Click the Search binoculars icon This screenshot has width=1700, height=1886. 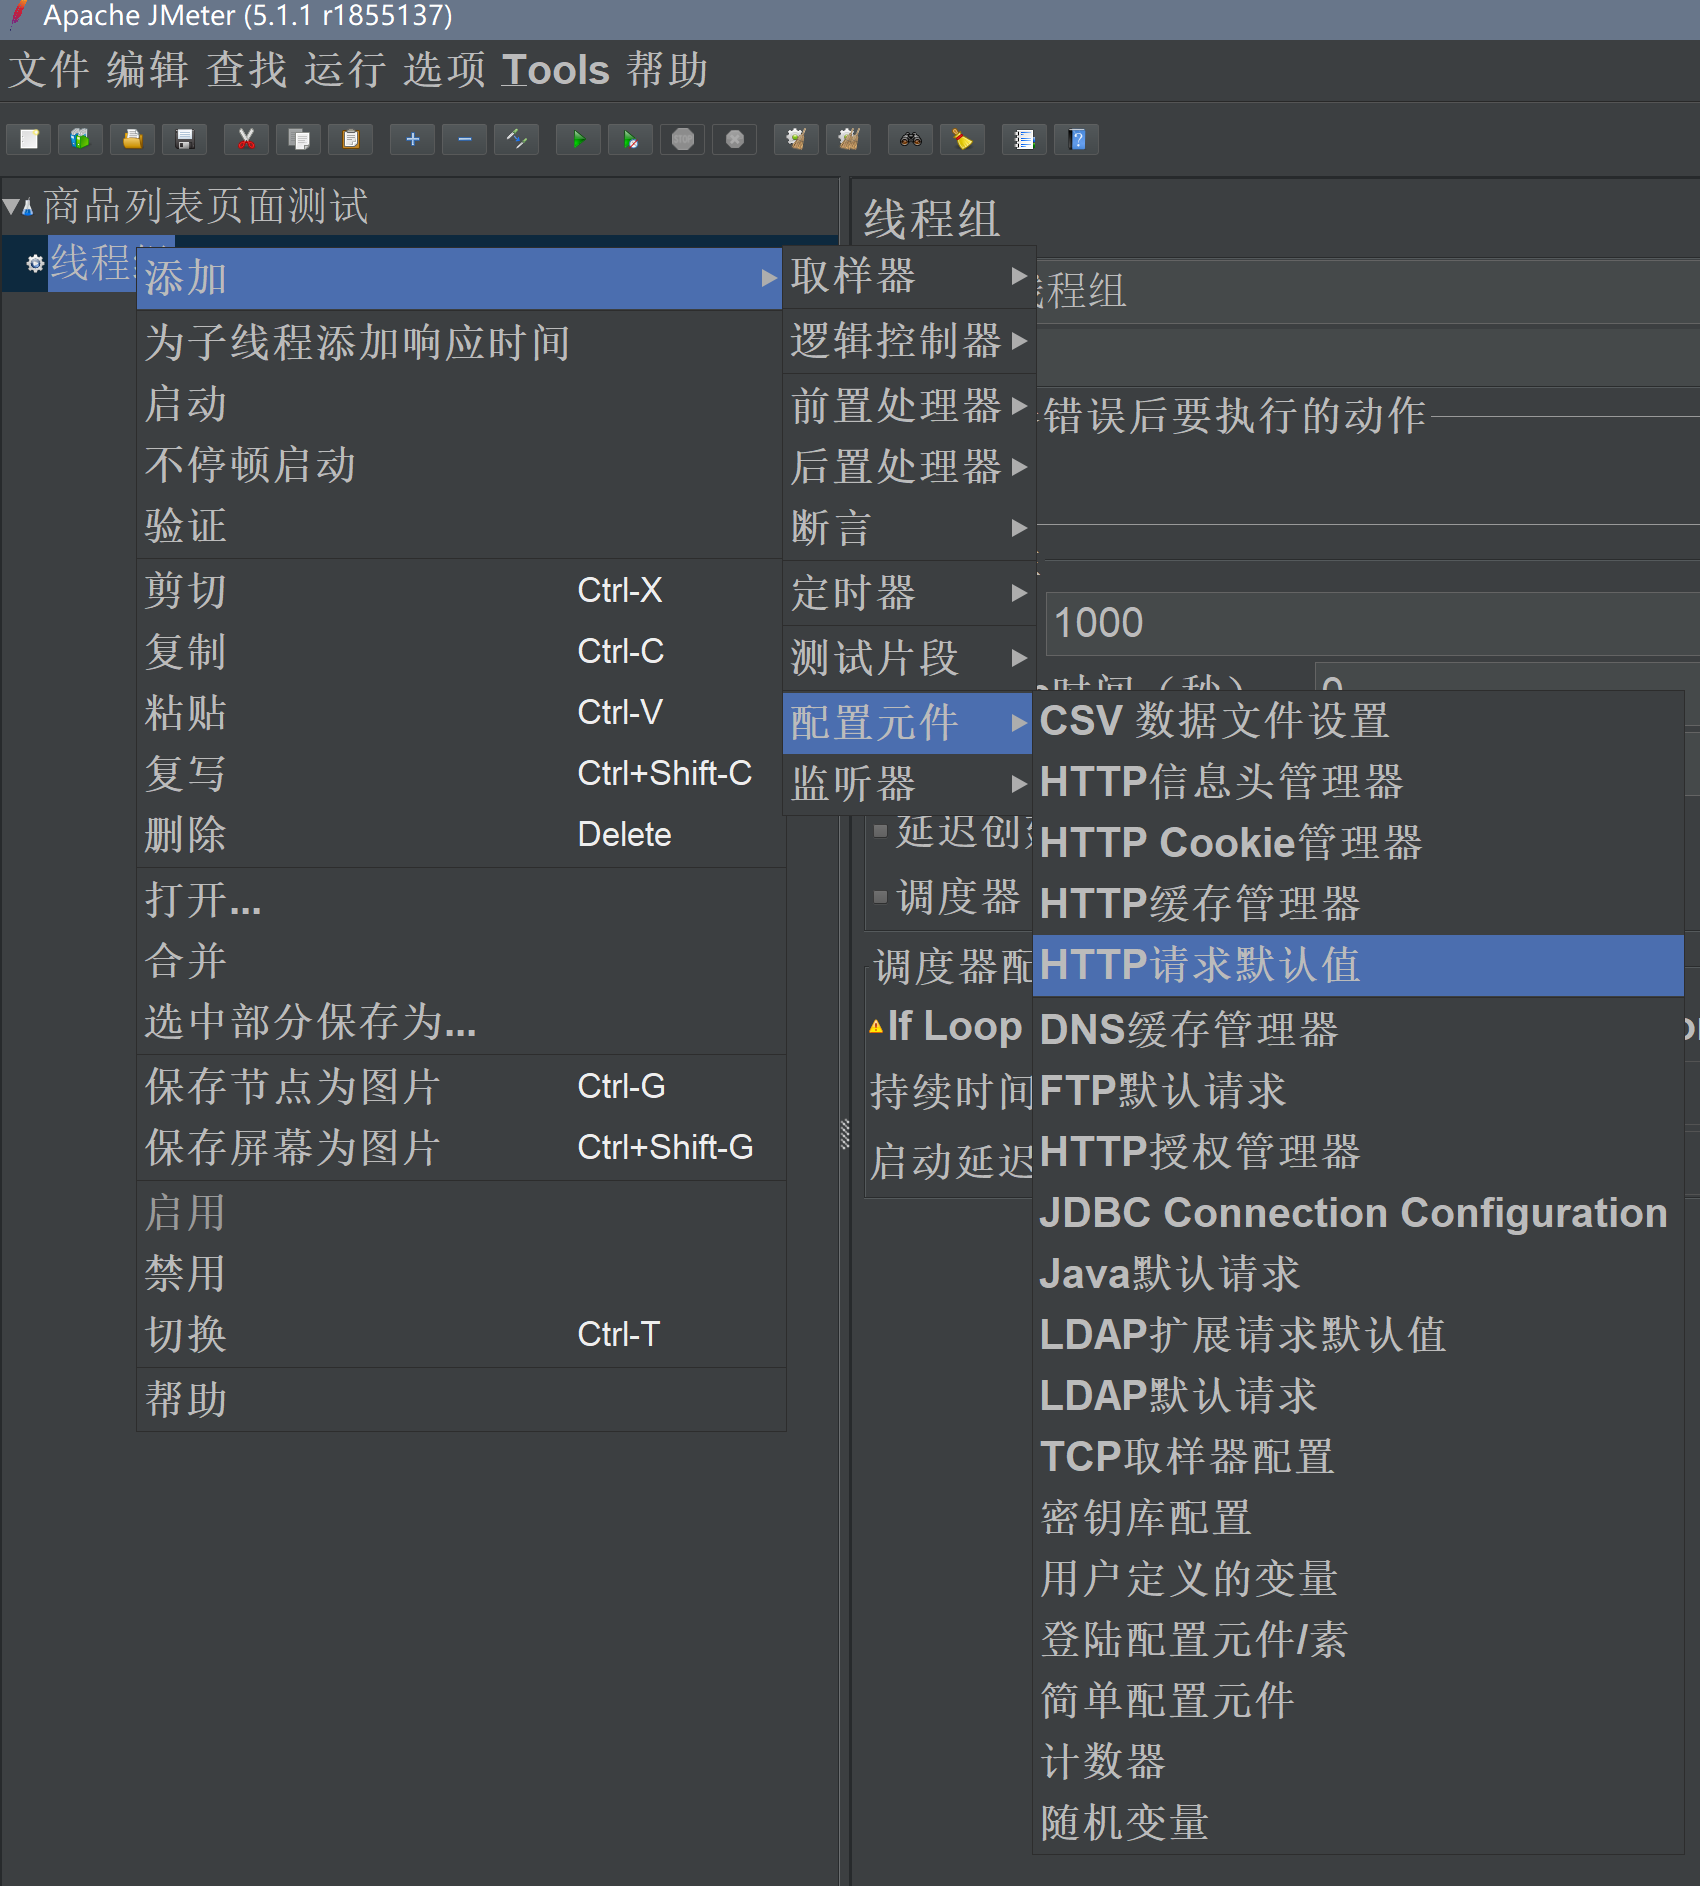click(x=910, y=139)
